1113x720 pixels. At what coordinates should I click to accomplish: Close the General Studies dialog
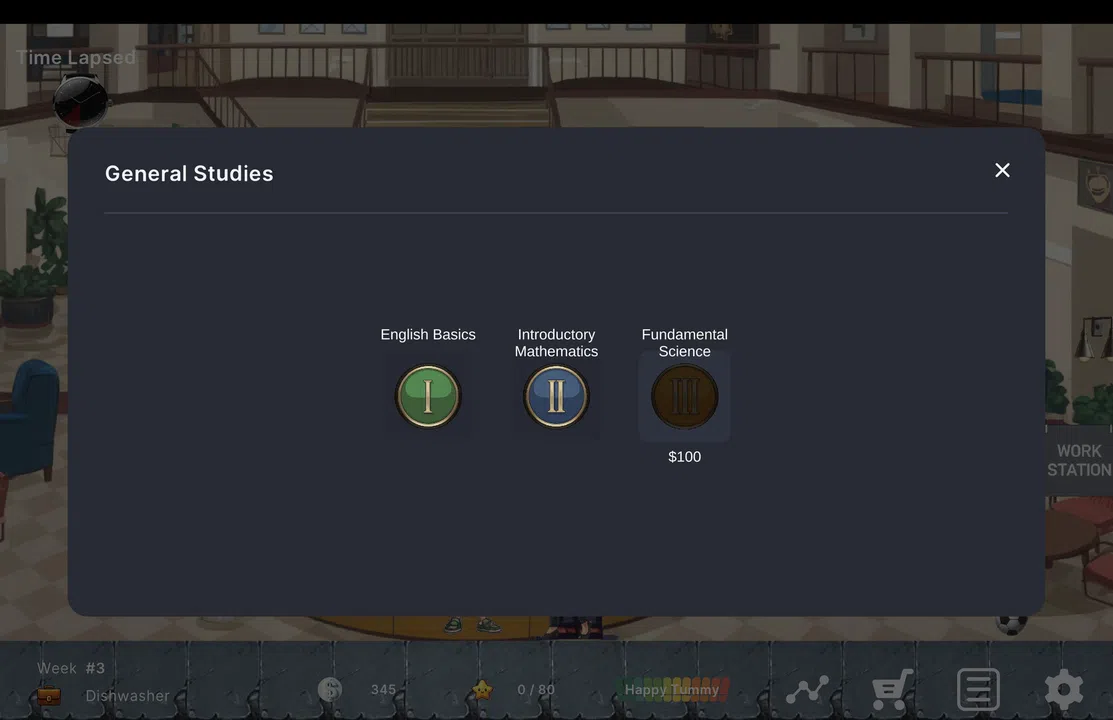click(1002, 170)
